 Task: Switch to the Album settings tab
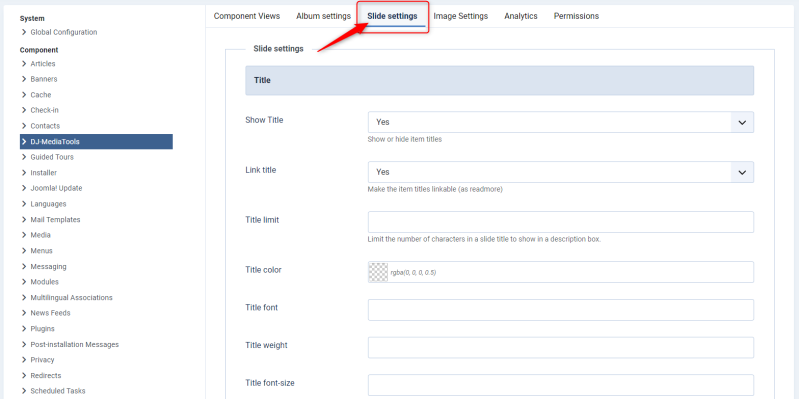tap(323, 16)
